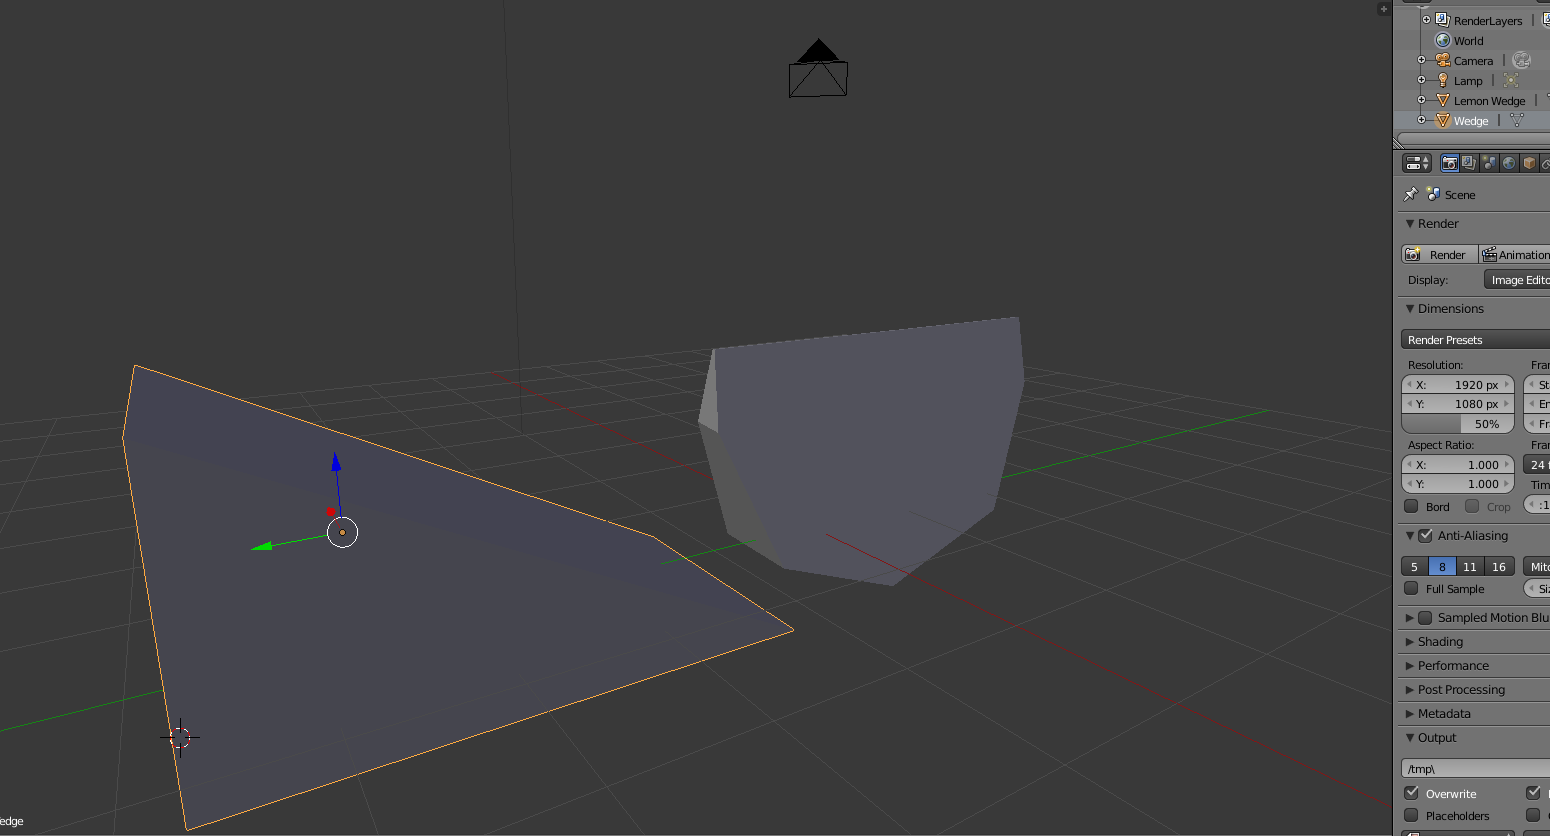Screen dimensions: 1550x836
Task: Open the Render Presets dropdown
Action: 1476,340
